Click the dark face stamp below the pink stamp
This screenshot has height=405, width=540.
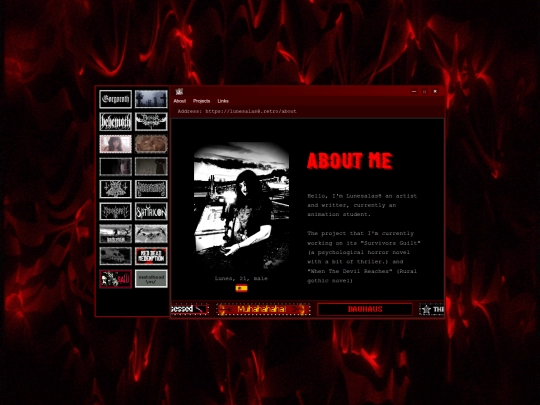pos(115,167)
